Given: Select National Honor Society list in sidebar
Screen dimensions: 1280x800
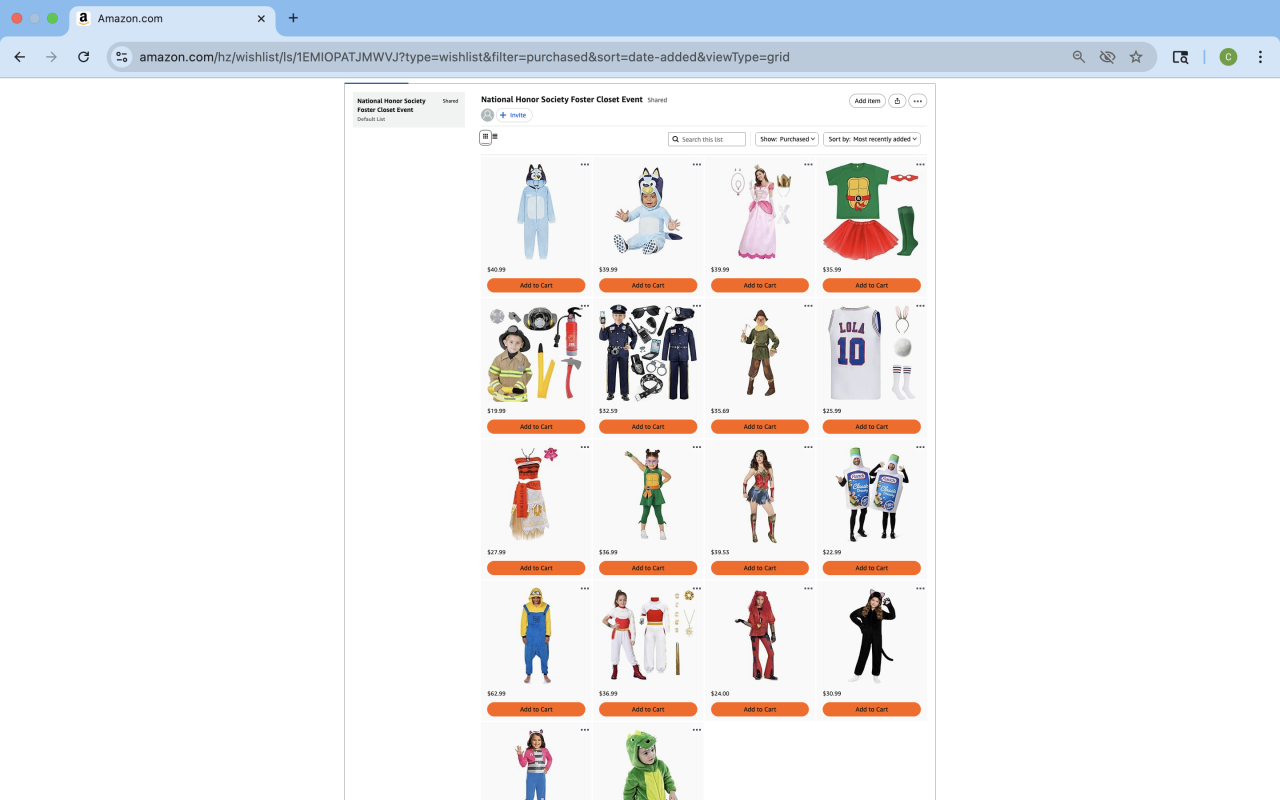Looking at the screenshot, I should pyautogui.click(x=408, y=110).
